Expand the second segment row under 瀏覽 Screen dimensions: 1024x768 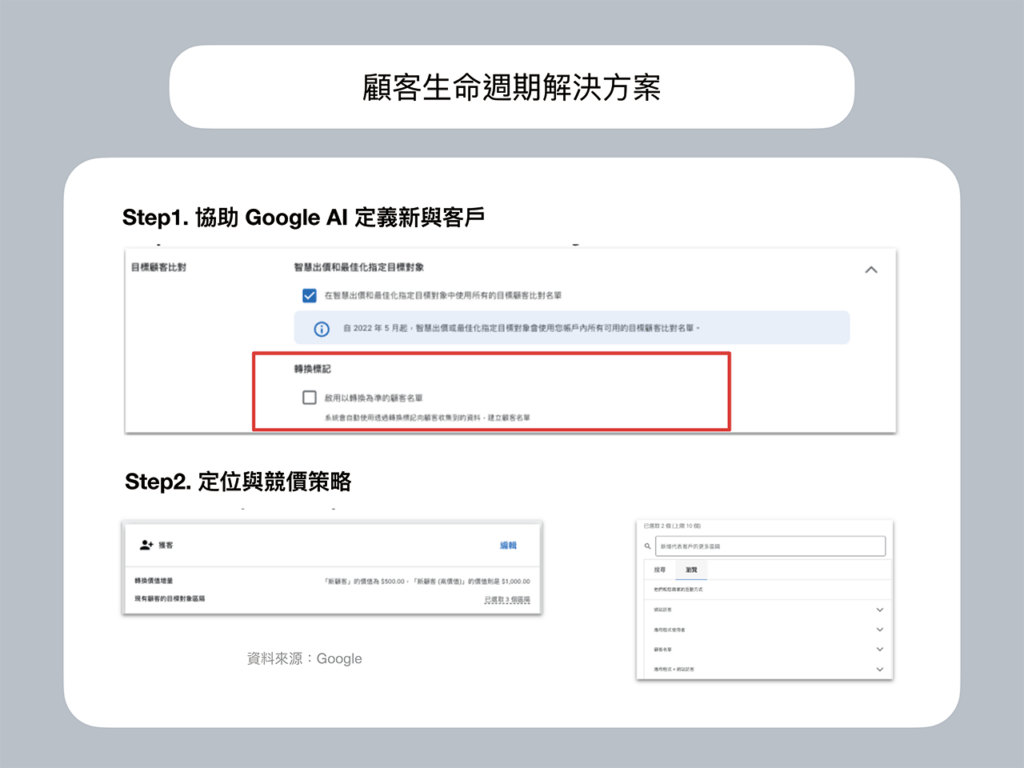[x=880, y=630]
